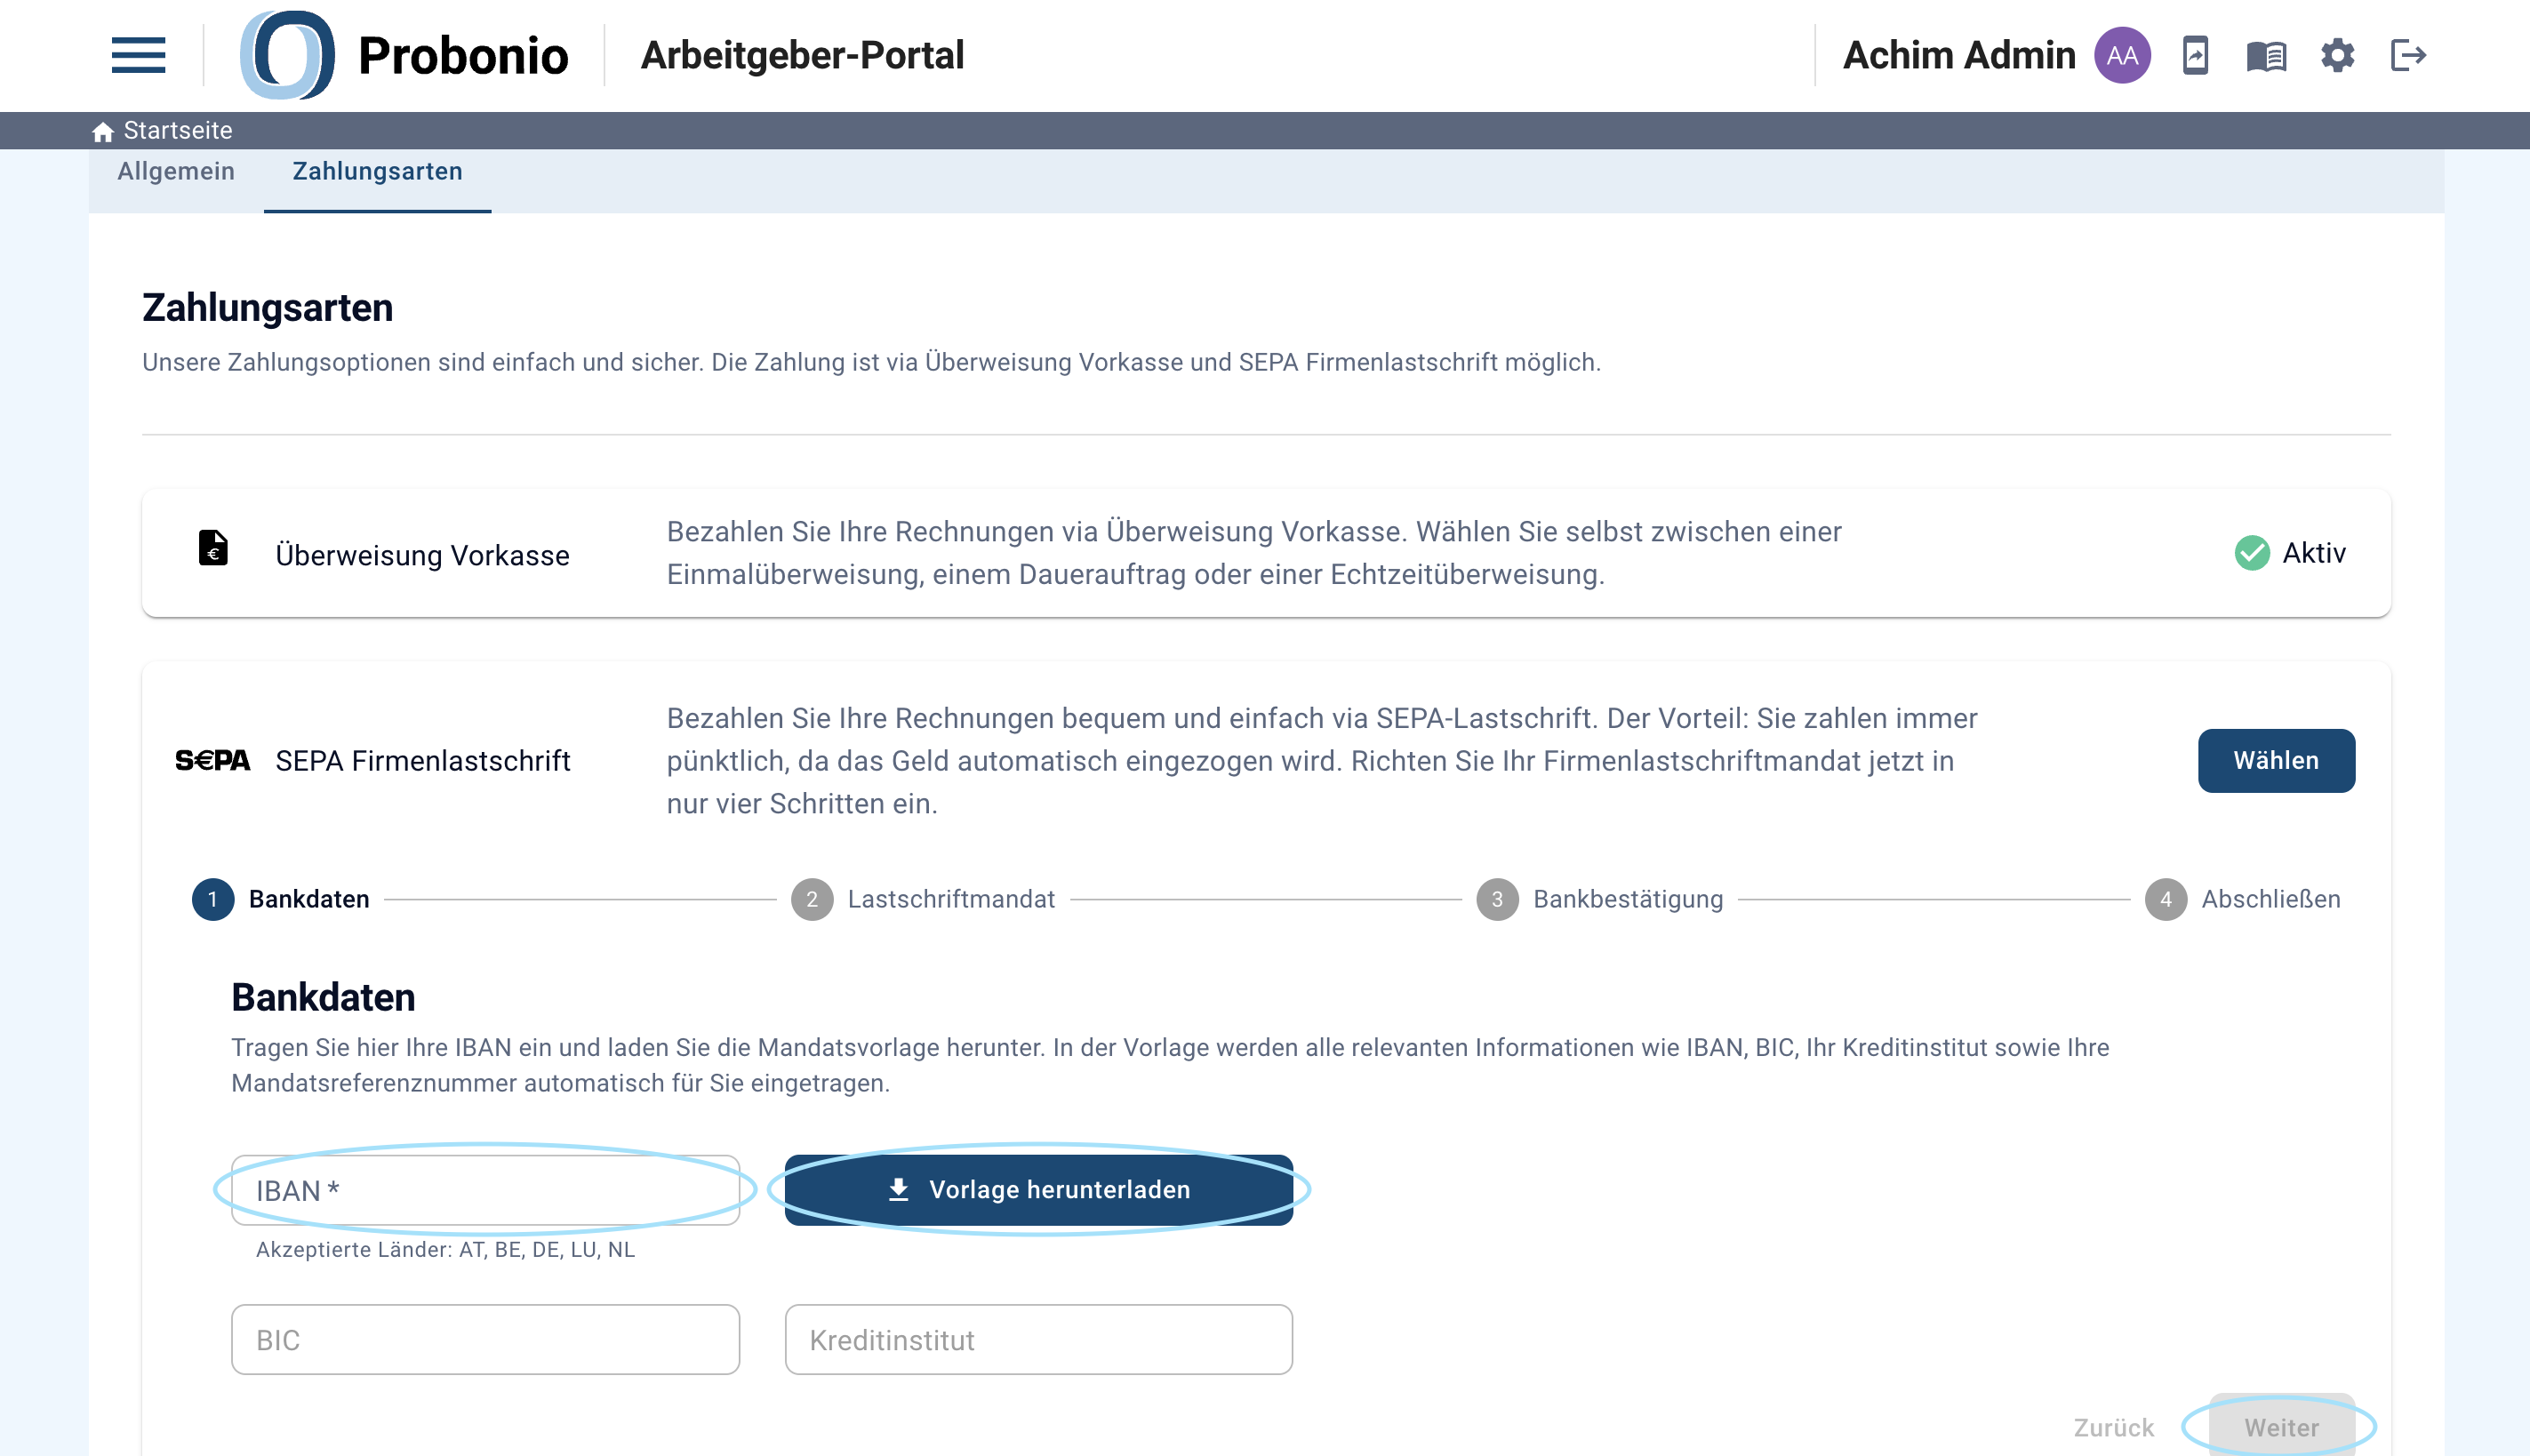Click the SEPA logo icon

pyautogui.click(x=212, y=761)
